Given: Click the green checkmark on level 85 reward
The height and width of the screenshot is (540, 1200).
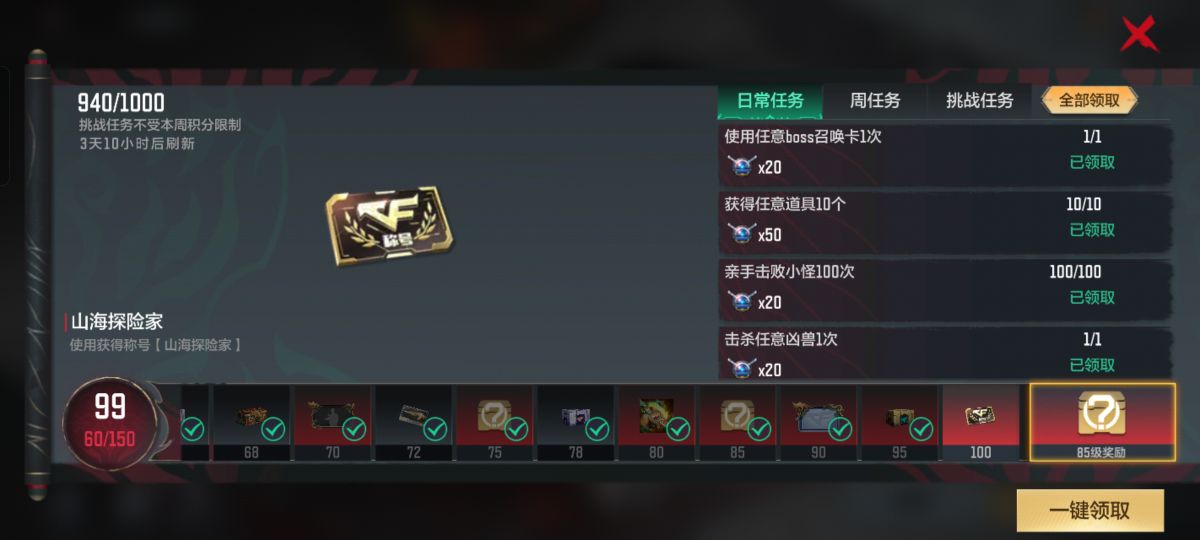Looking at the screenshot, I should coord(759,429).
